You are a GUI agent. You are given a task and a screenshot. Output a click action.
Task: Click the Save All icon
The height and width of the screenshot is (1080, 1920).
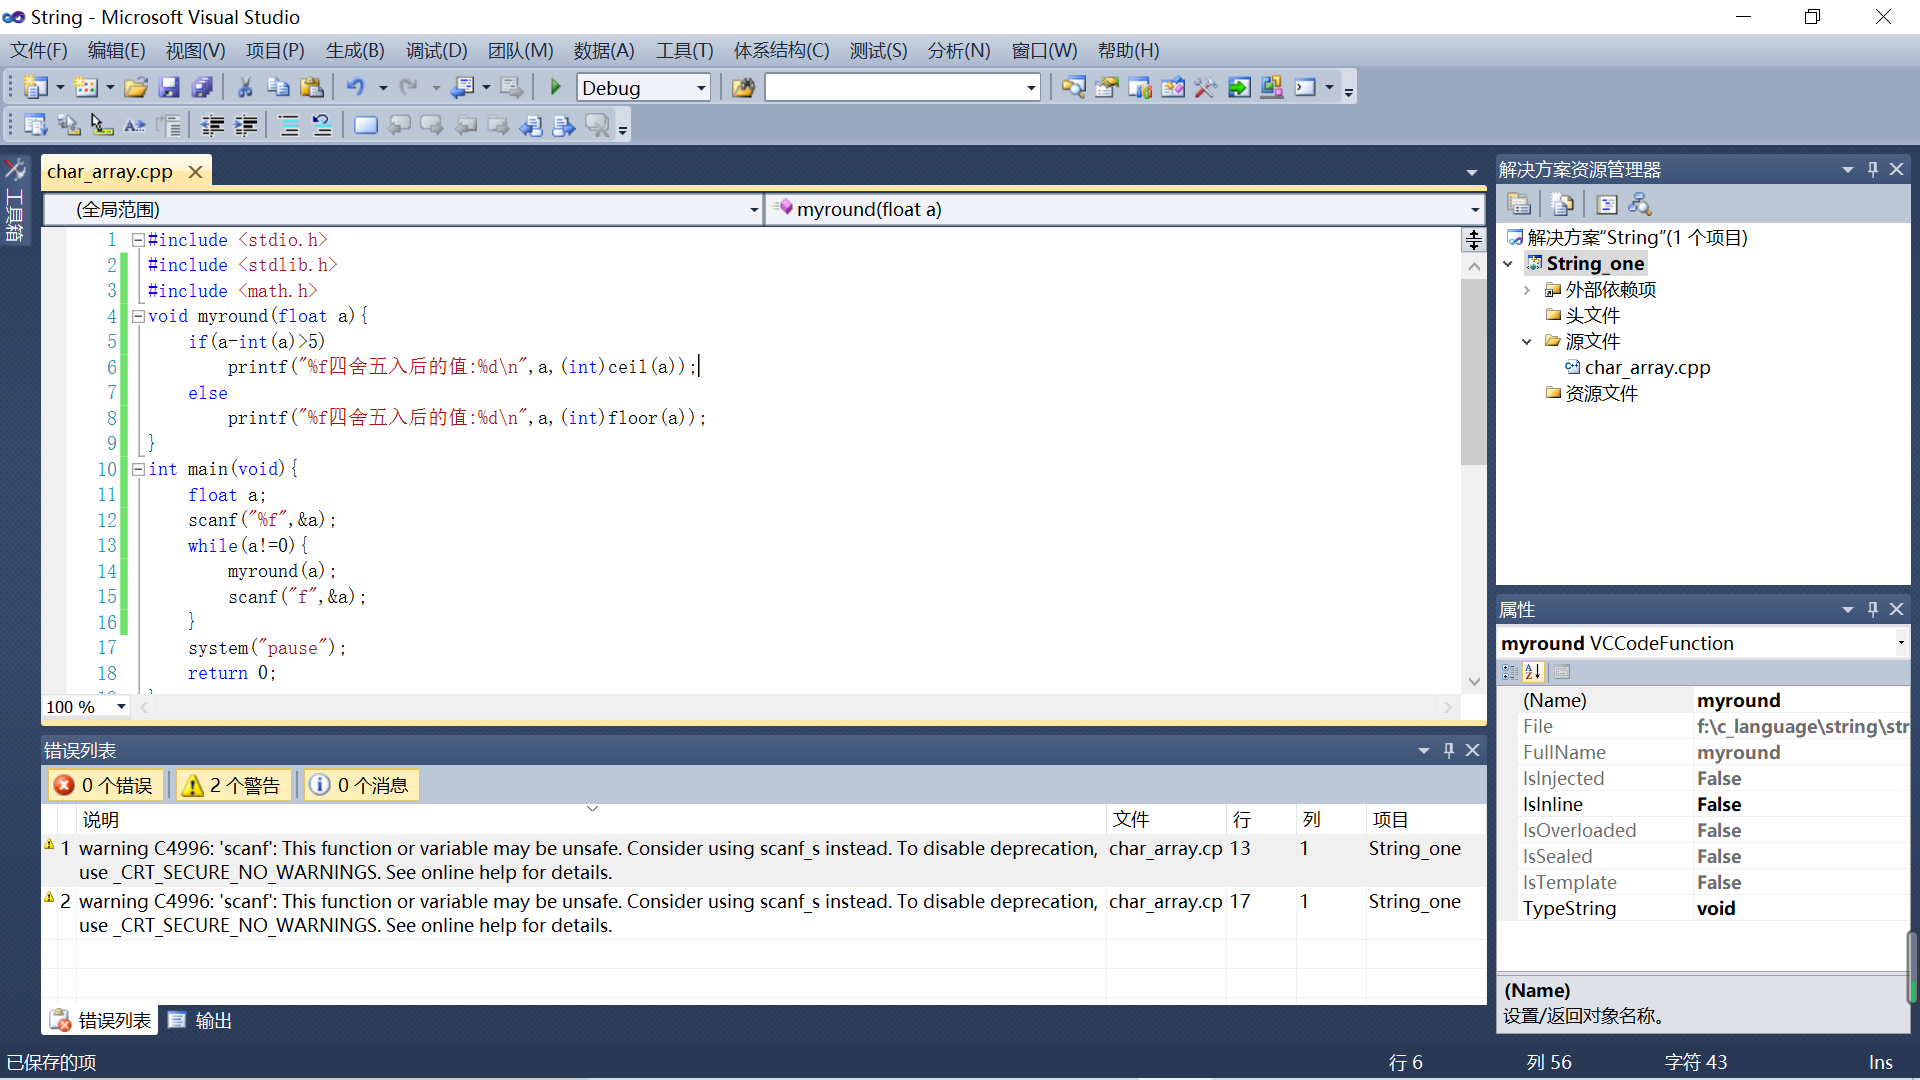click(x=202, y=88)
